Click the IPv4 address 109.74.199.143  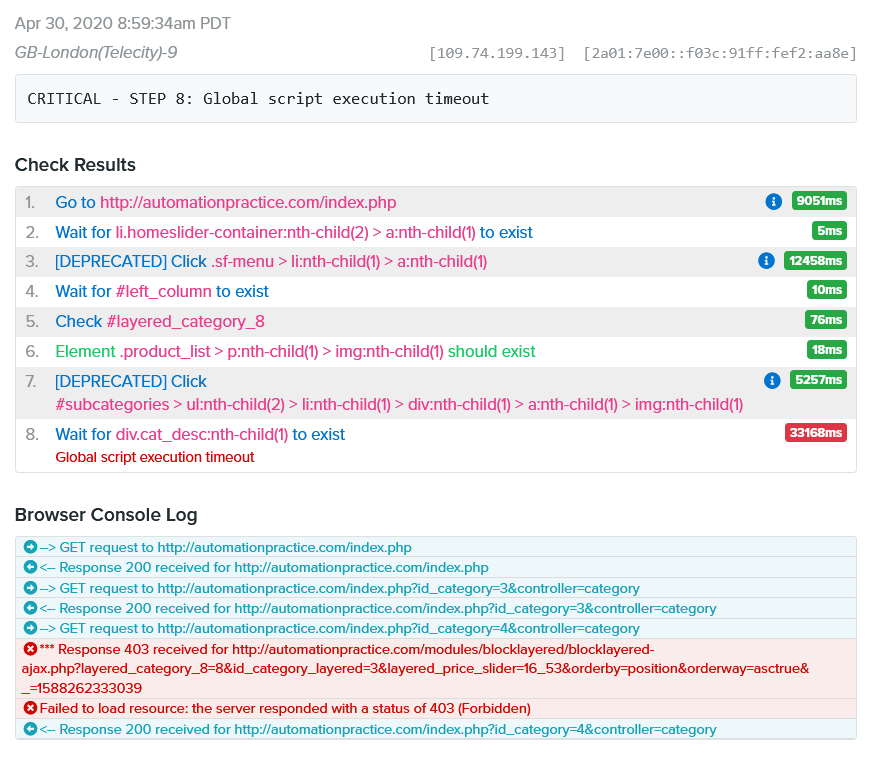(x=497, y=52)
